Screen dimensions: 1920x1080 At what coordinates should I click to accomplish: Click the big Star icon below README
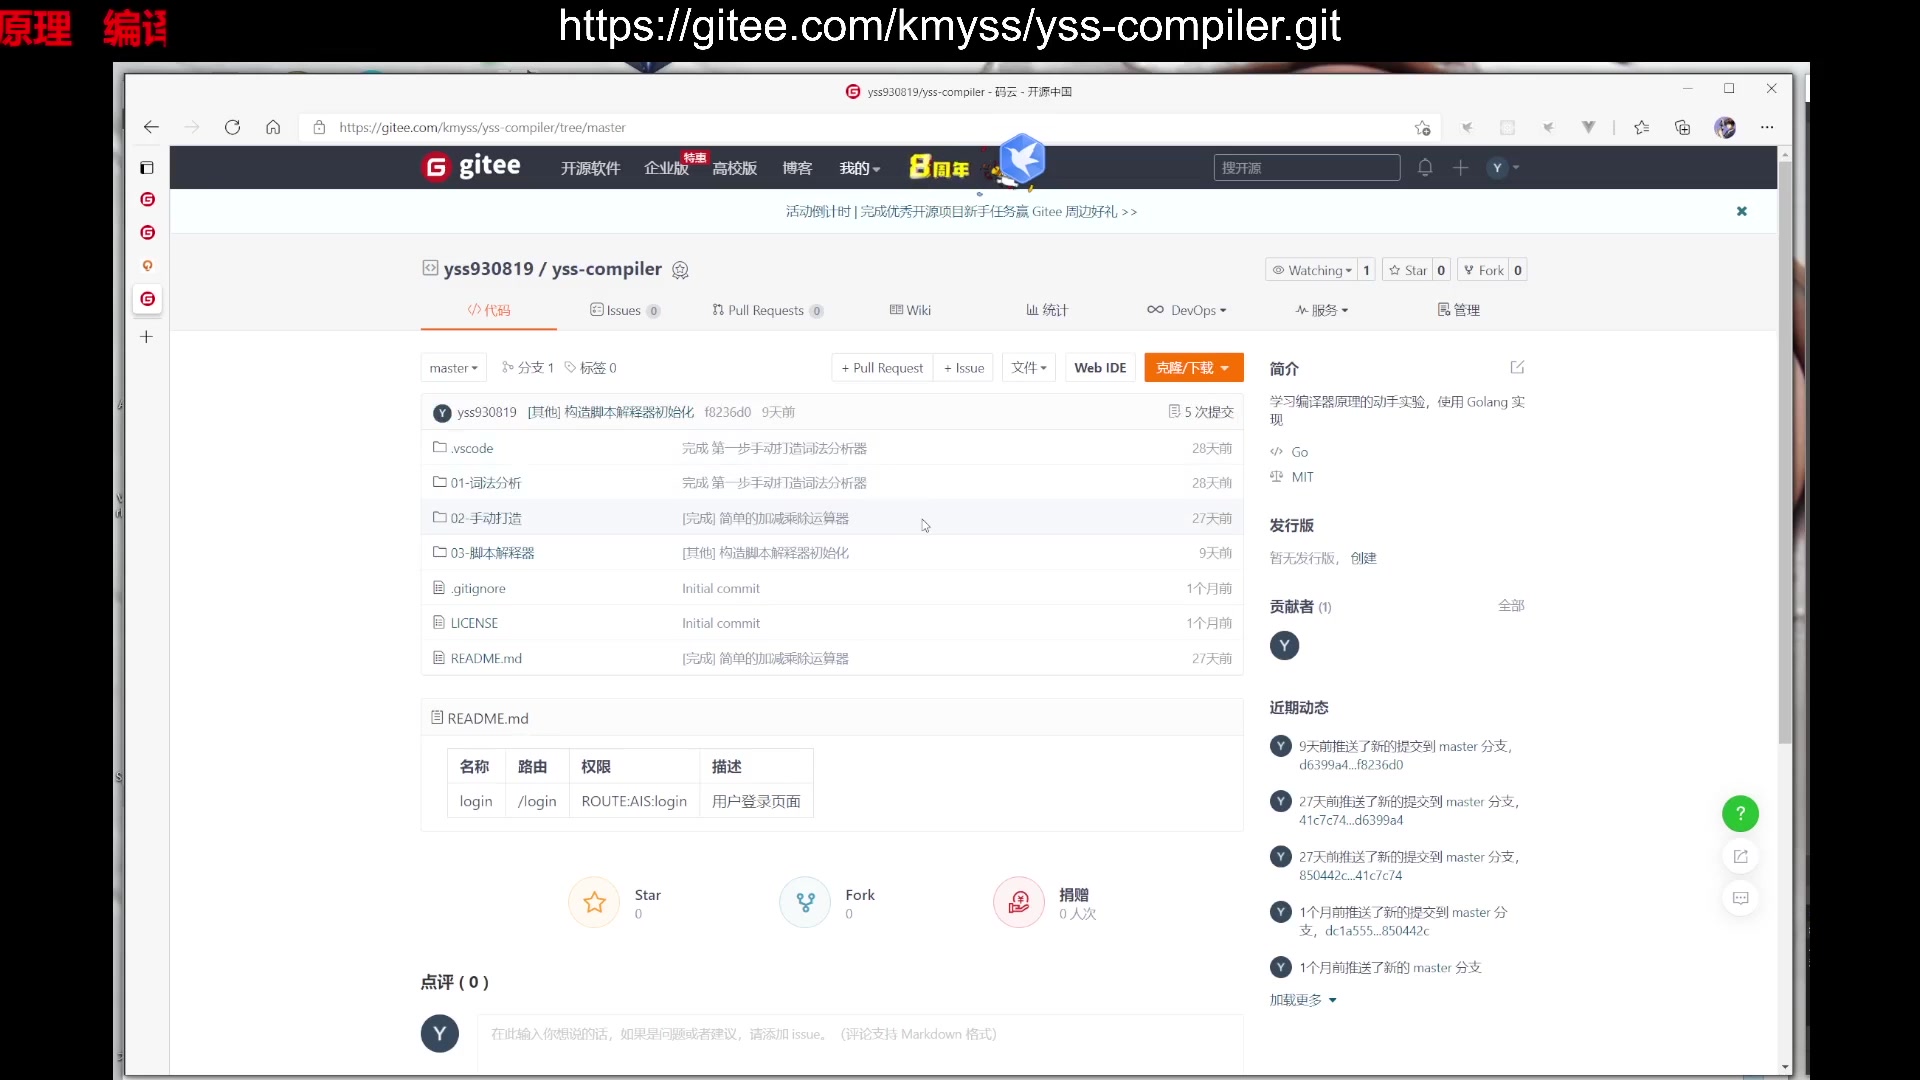point(594,902)
